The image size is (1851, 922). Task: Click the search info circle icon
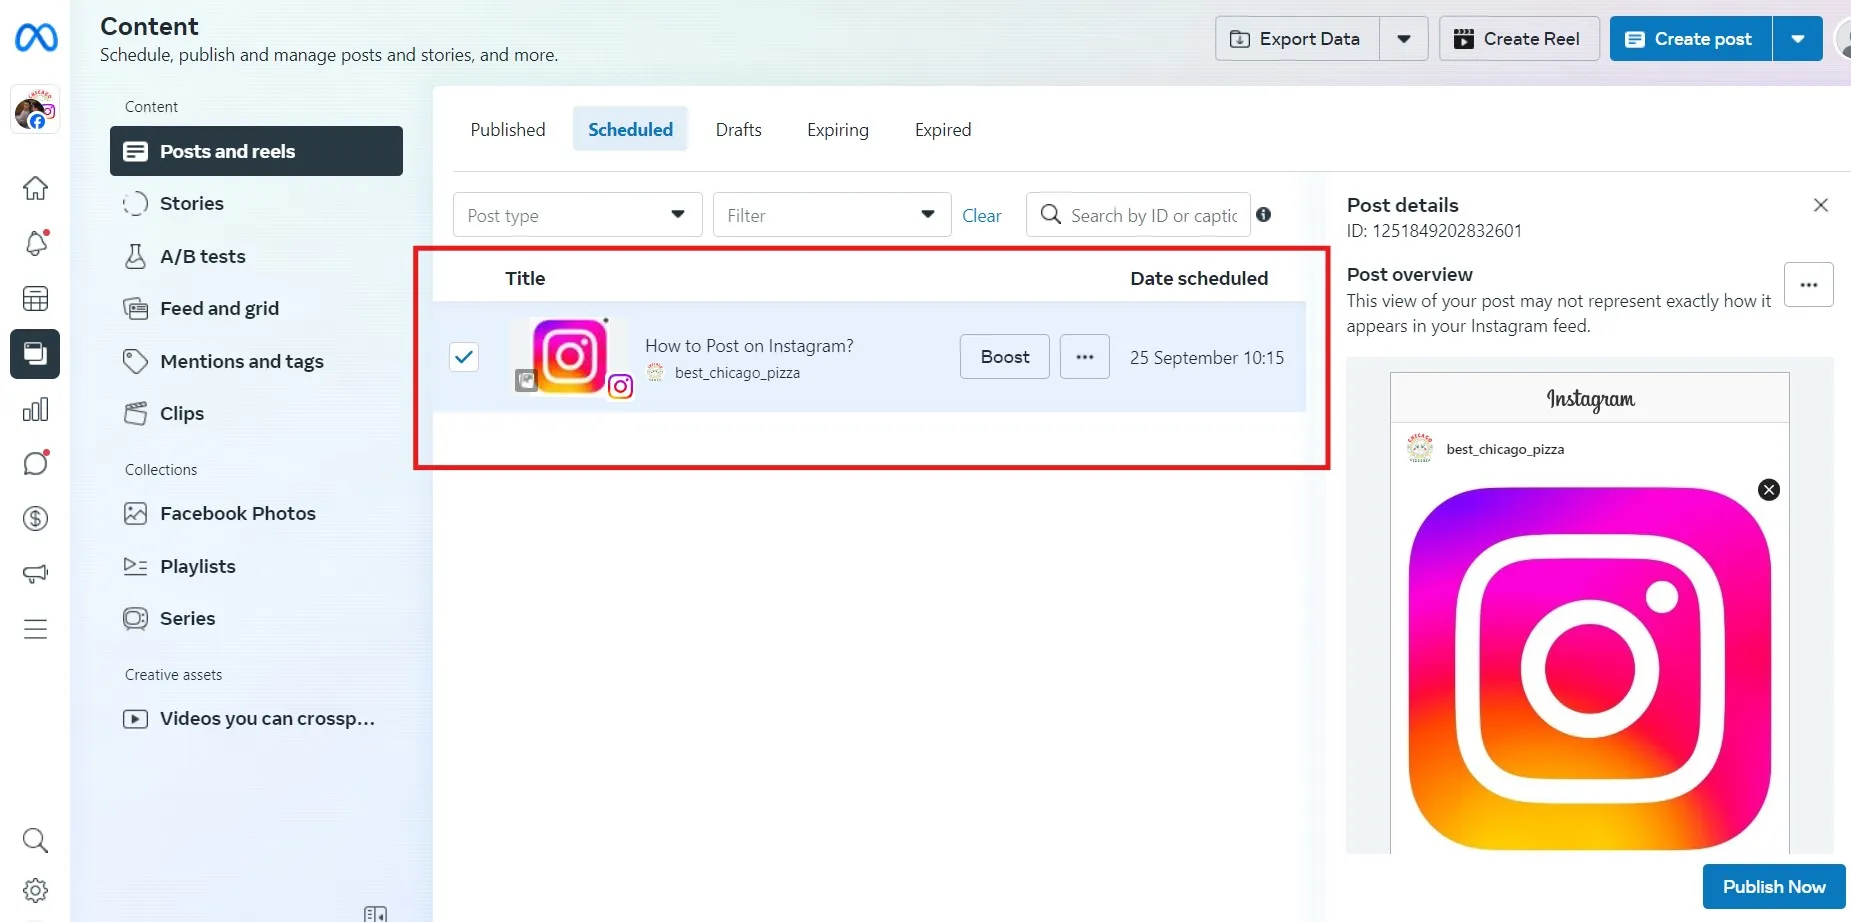pyautogui.click(x=1264, y=215)
